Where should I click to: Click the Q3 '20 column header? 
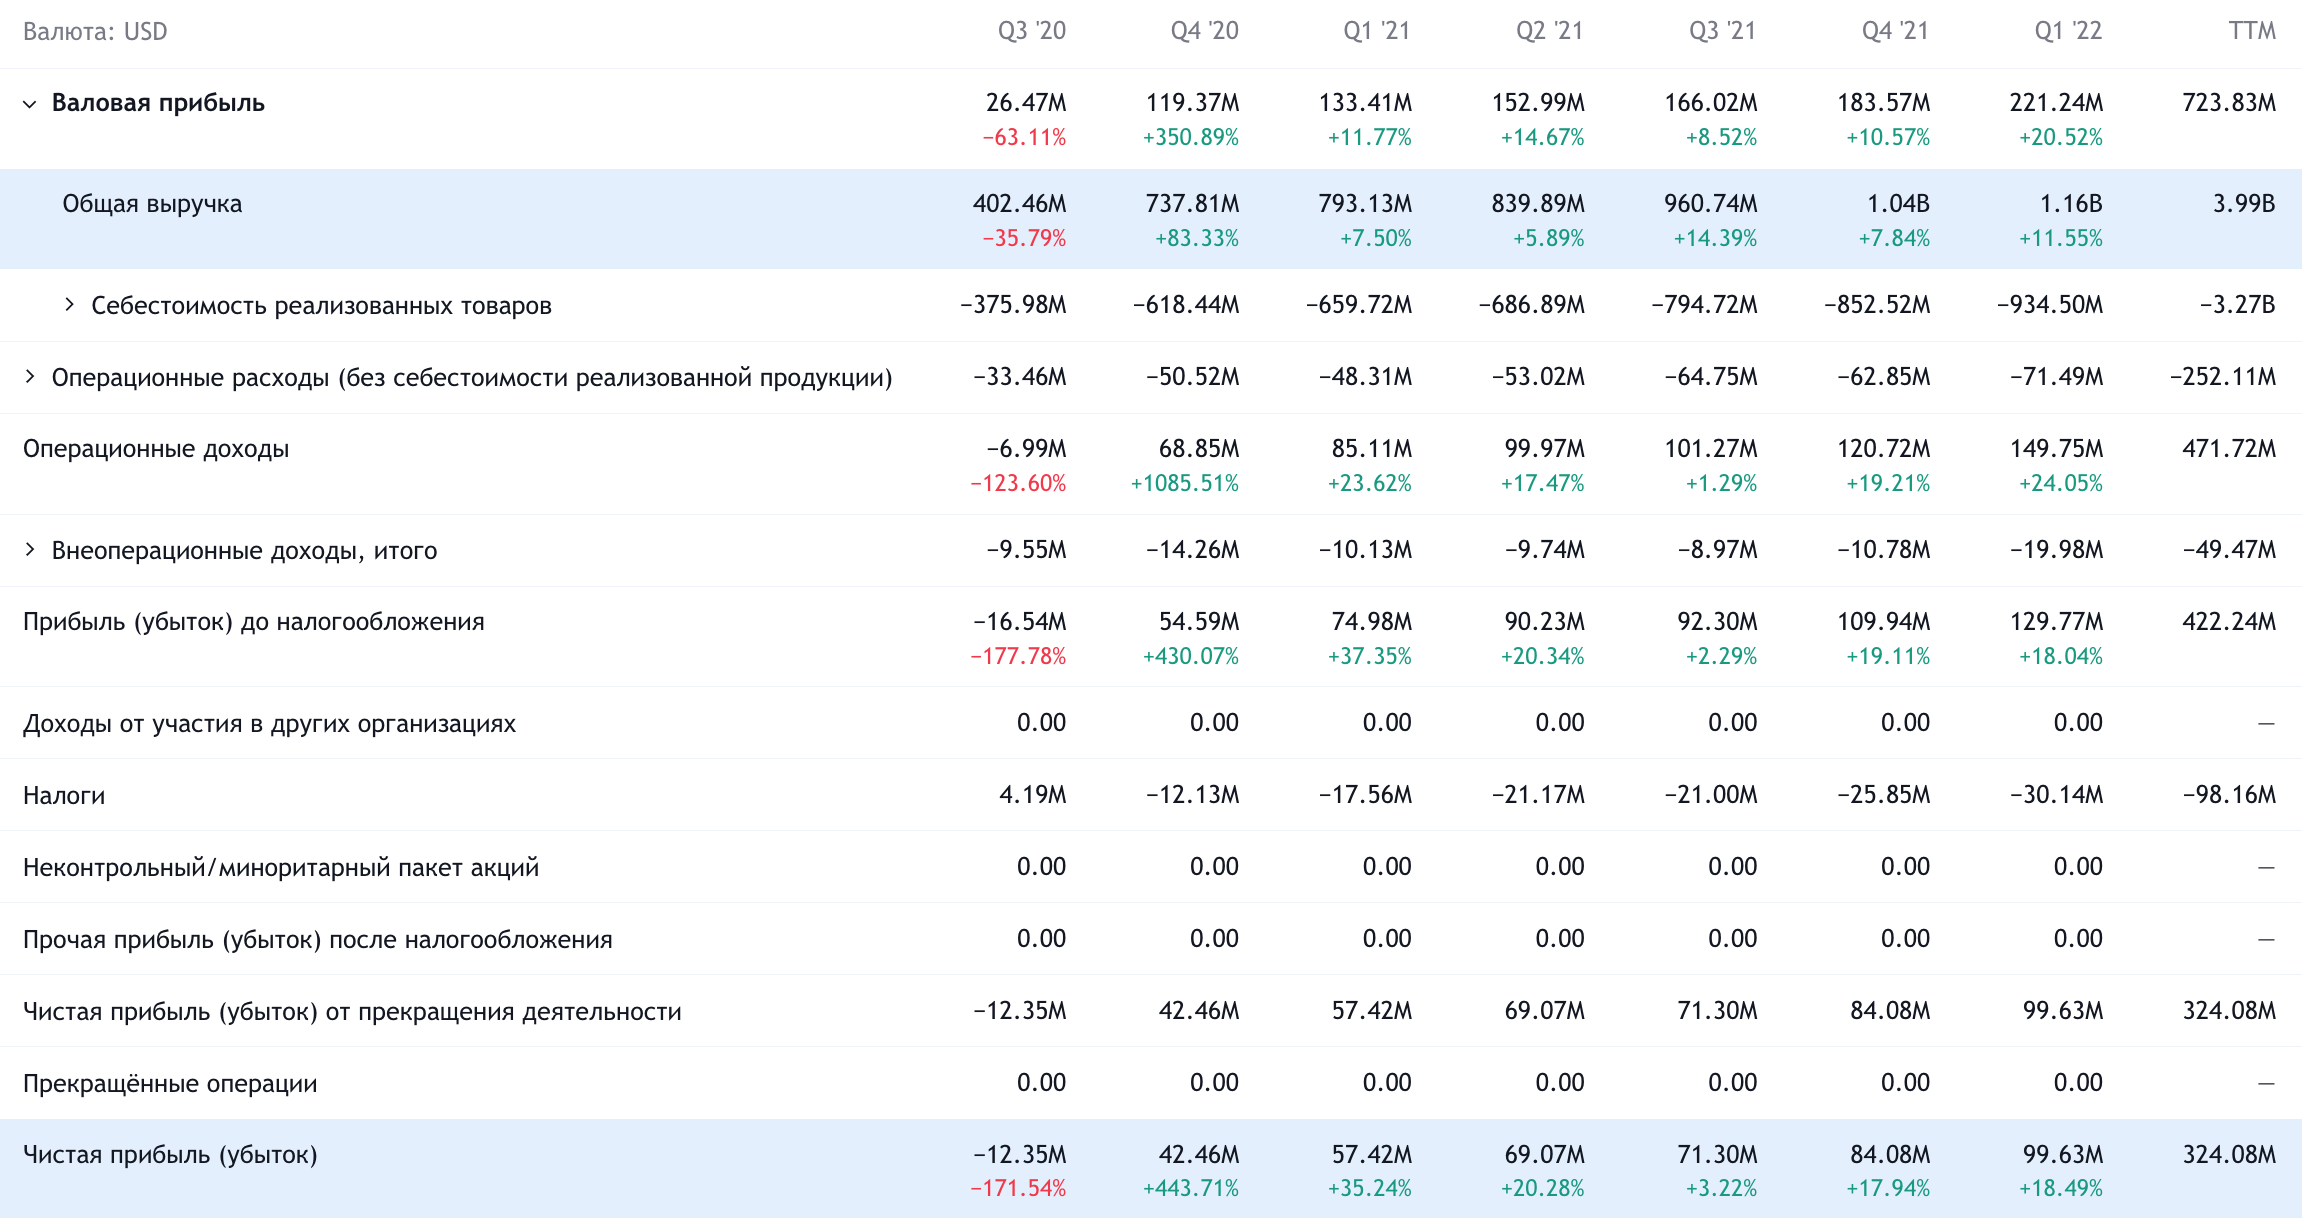point(1032,31)
